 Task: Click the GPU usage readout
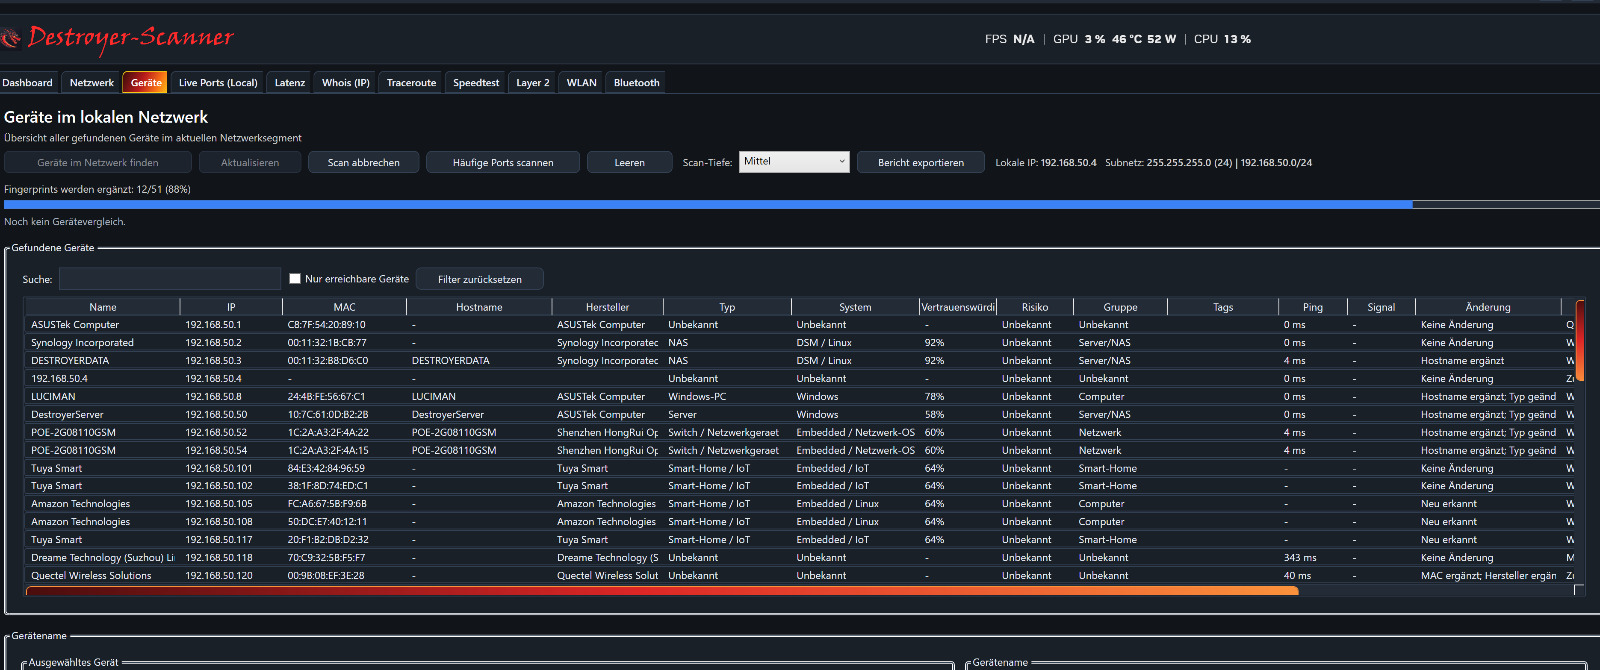pos(1115,39)
